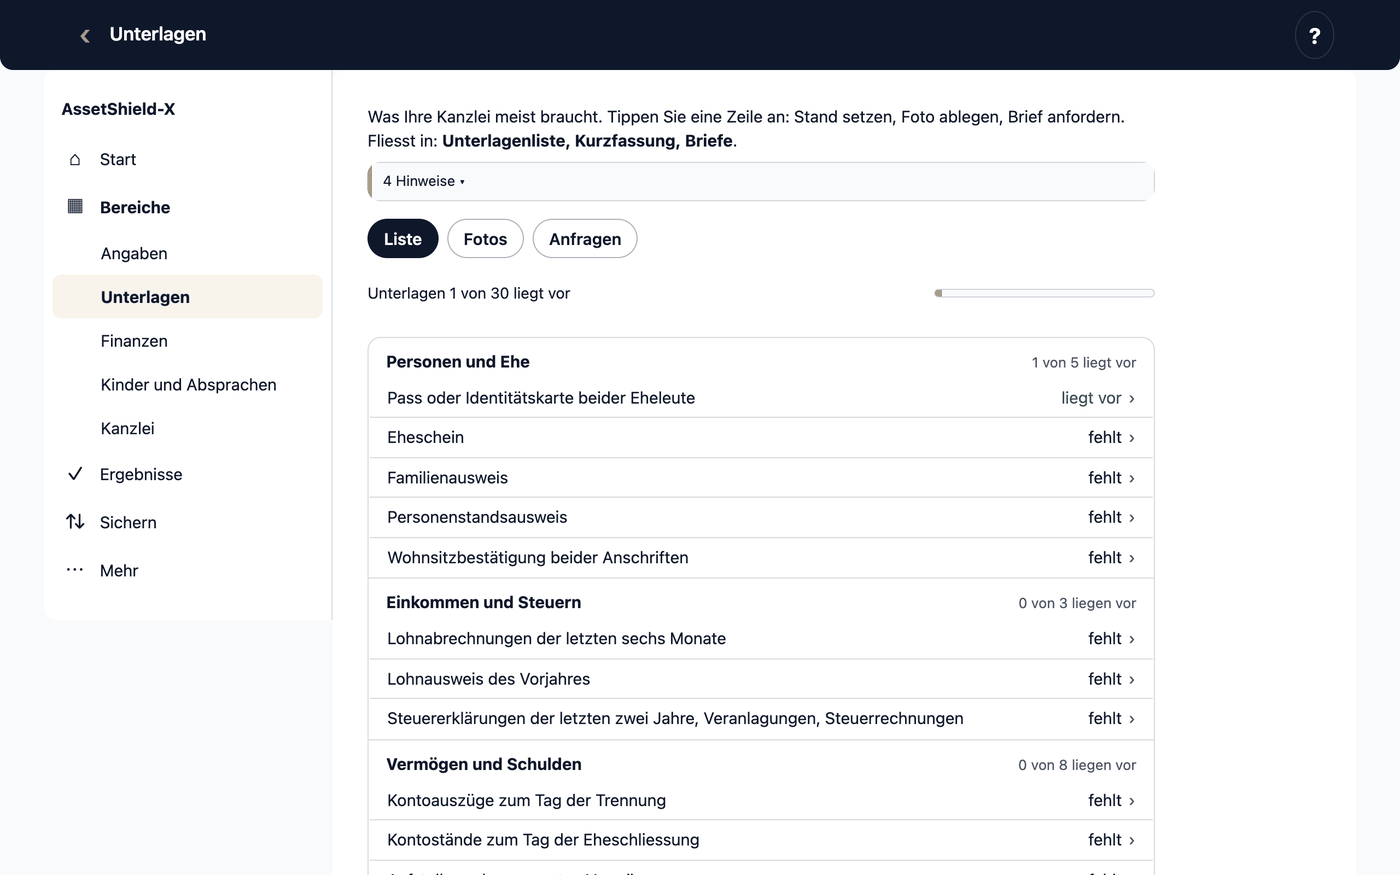Click the AssetShield-X app title
This screenshot has width=1400, height=875.
[118, 109]
